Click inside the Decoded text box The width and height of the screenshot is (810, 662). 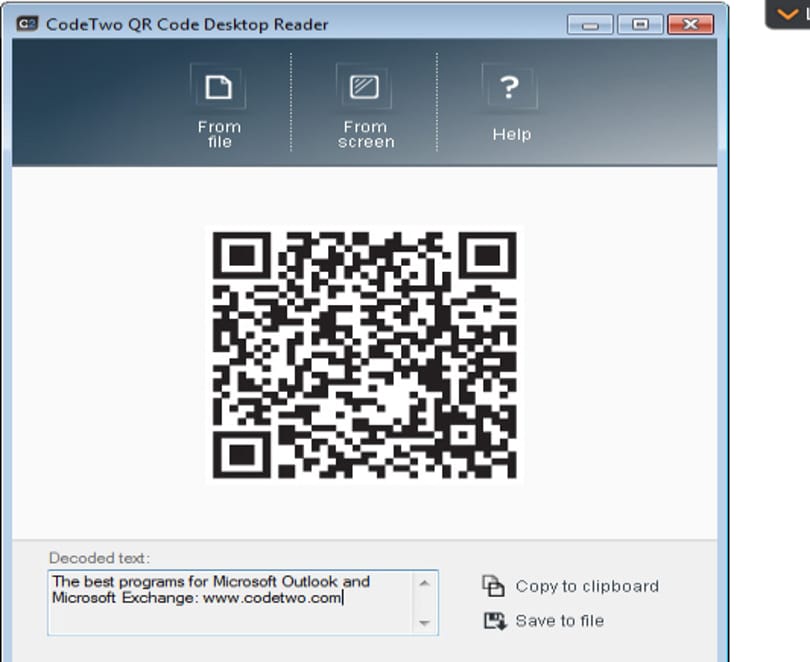(x=243, y=603)
